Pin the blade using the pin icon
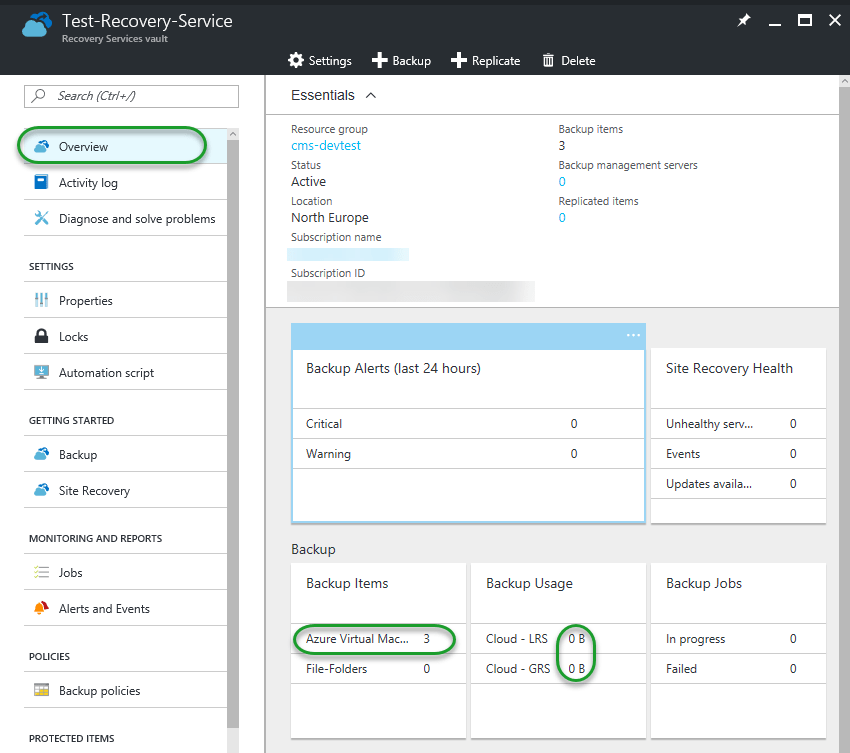Screen dimensions: 850x753 coord(744,21)
